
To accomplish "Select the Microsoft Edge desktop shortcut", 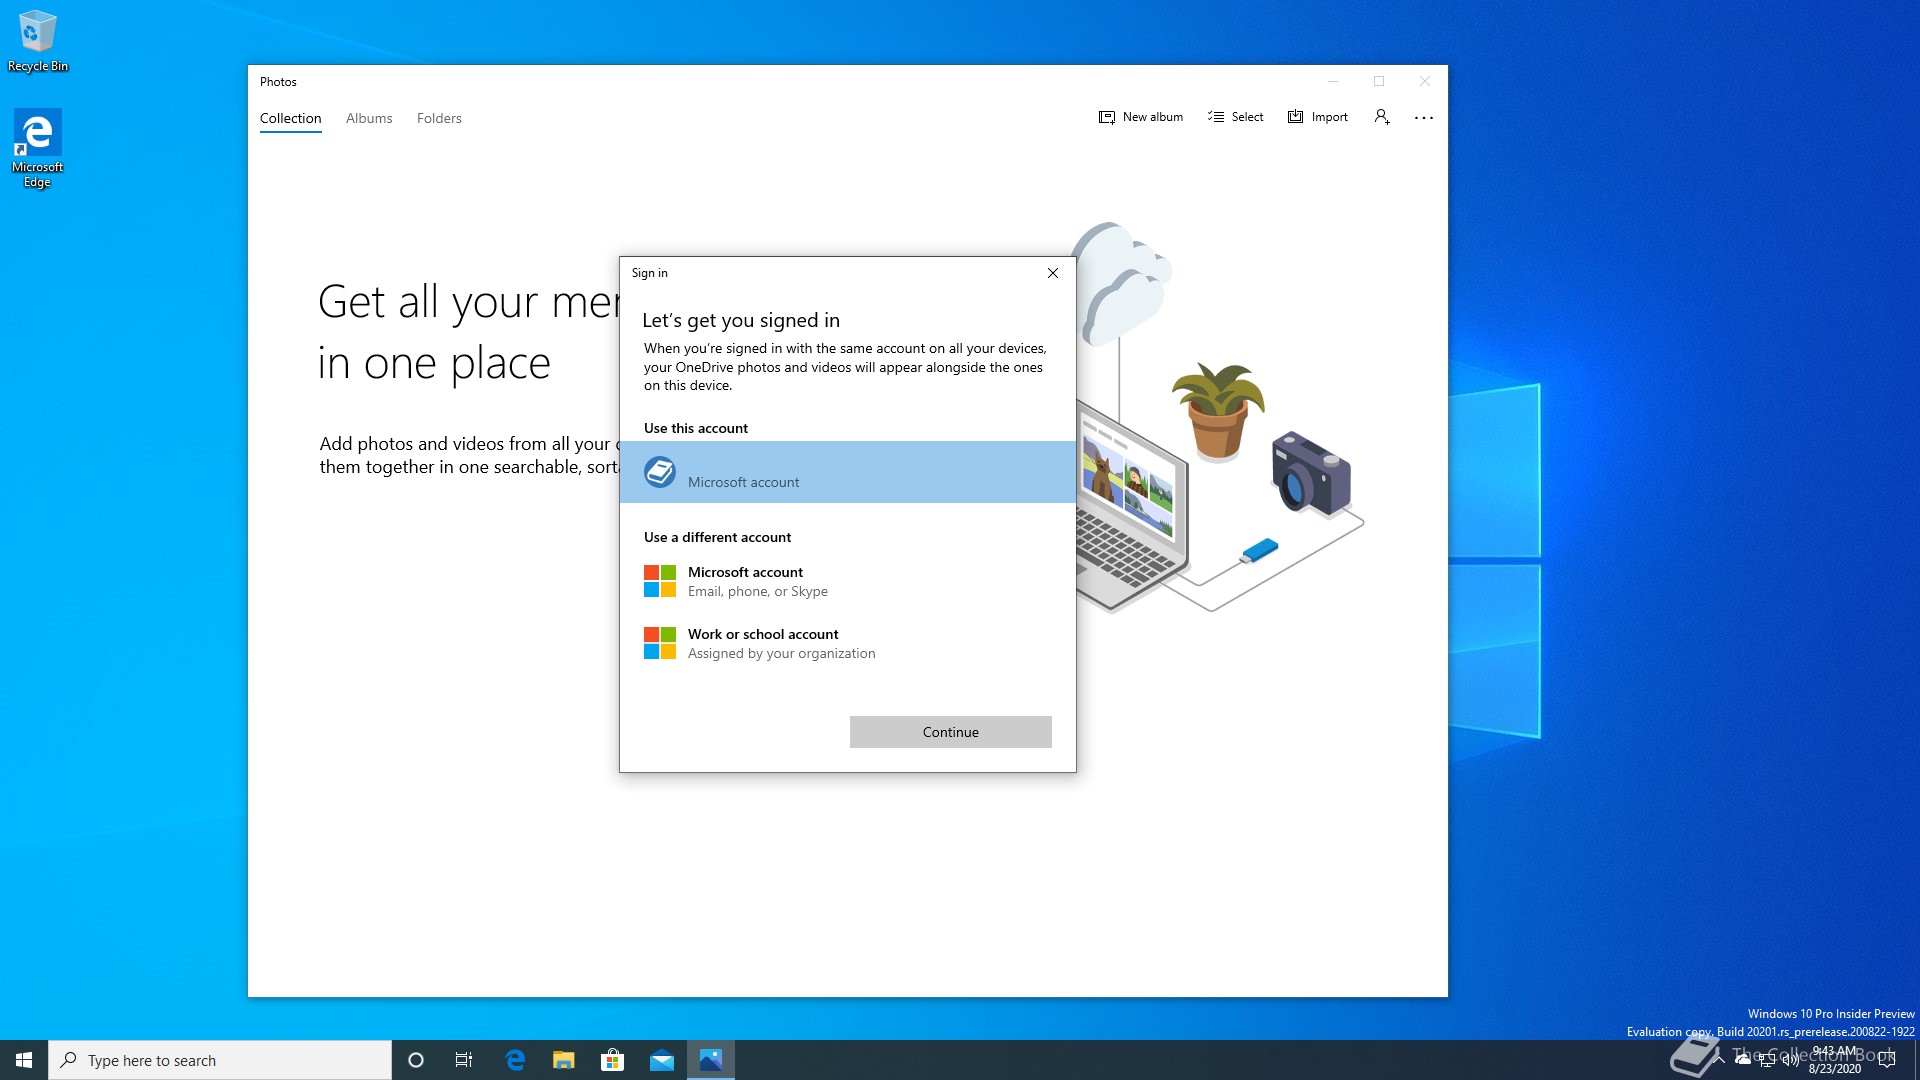I will coord(37,148).
